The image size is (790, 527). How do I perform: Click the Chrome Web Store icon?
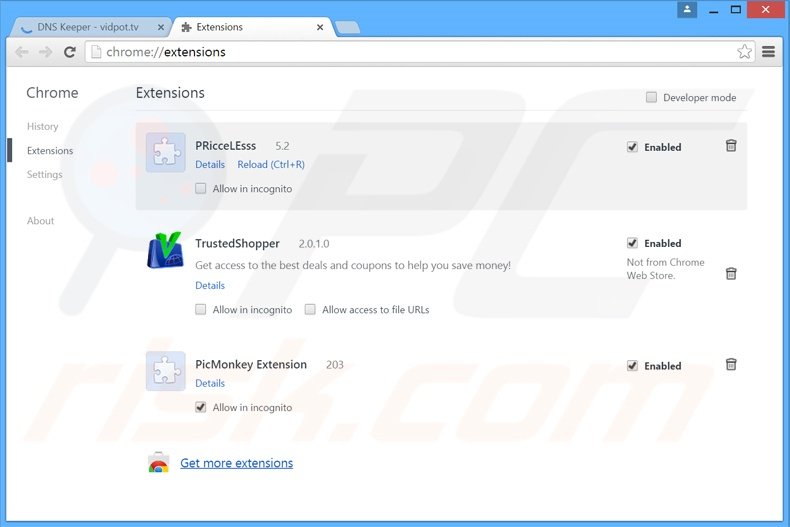[x=159, y=462]
